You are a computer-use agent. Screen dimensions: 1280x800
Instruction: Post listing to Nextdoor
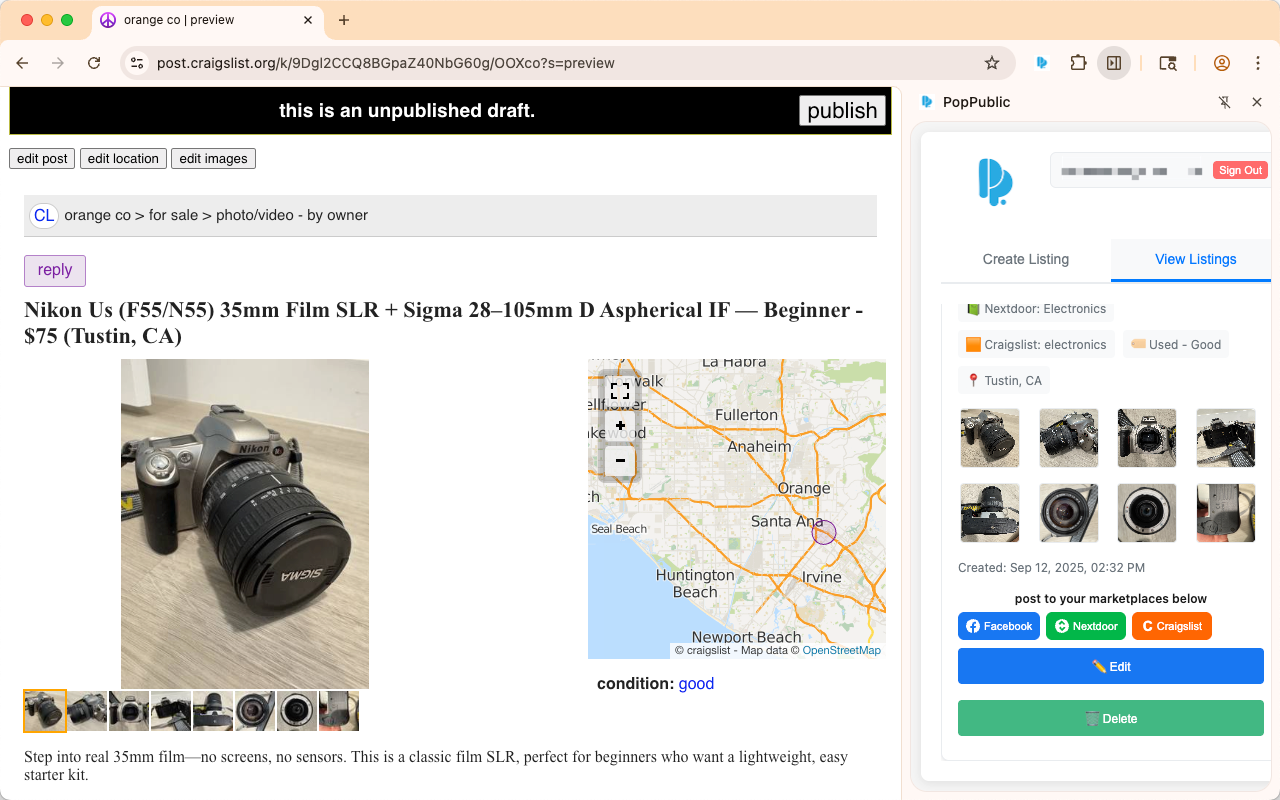(1086, 626)
